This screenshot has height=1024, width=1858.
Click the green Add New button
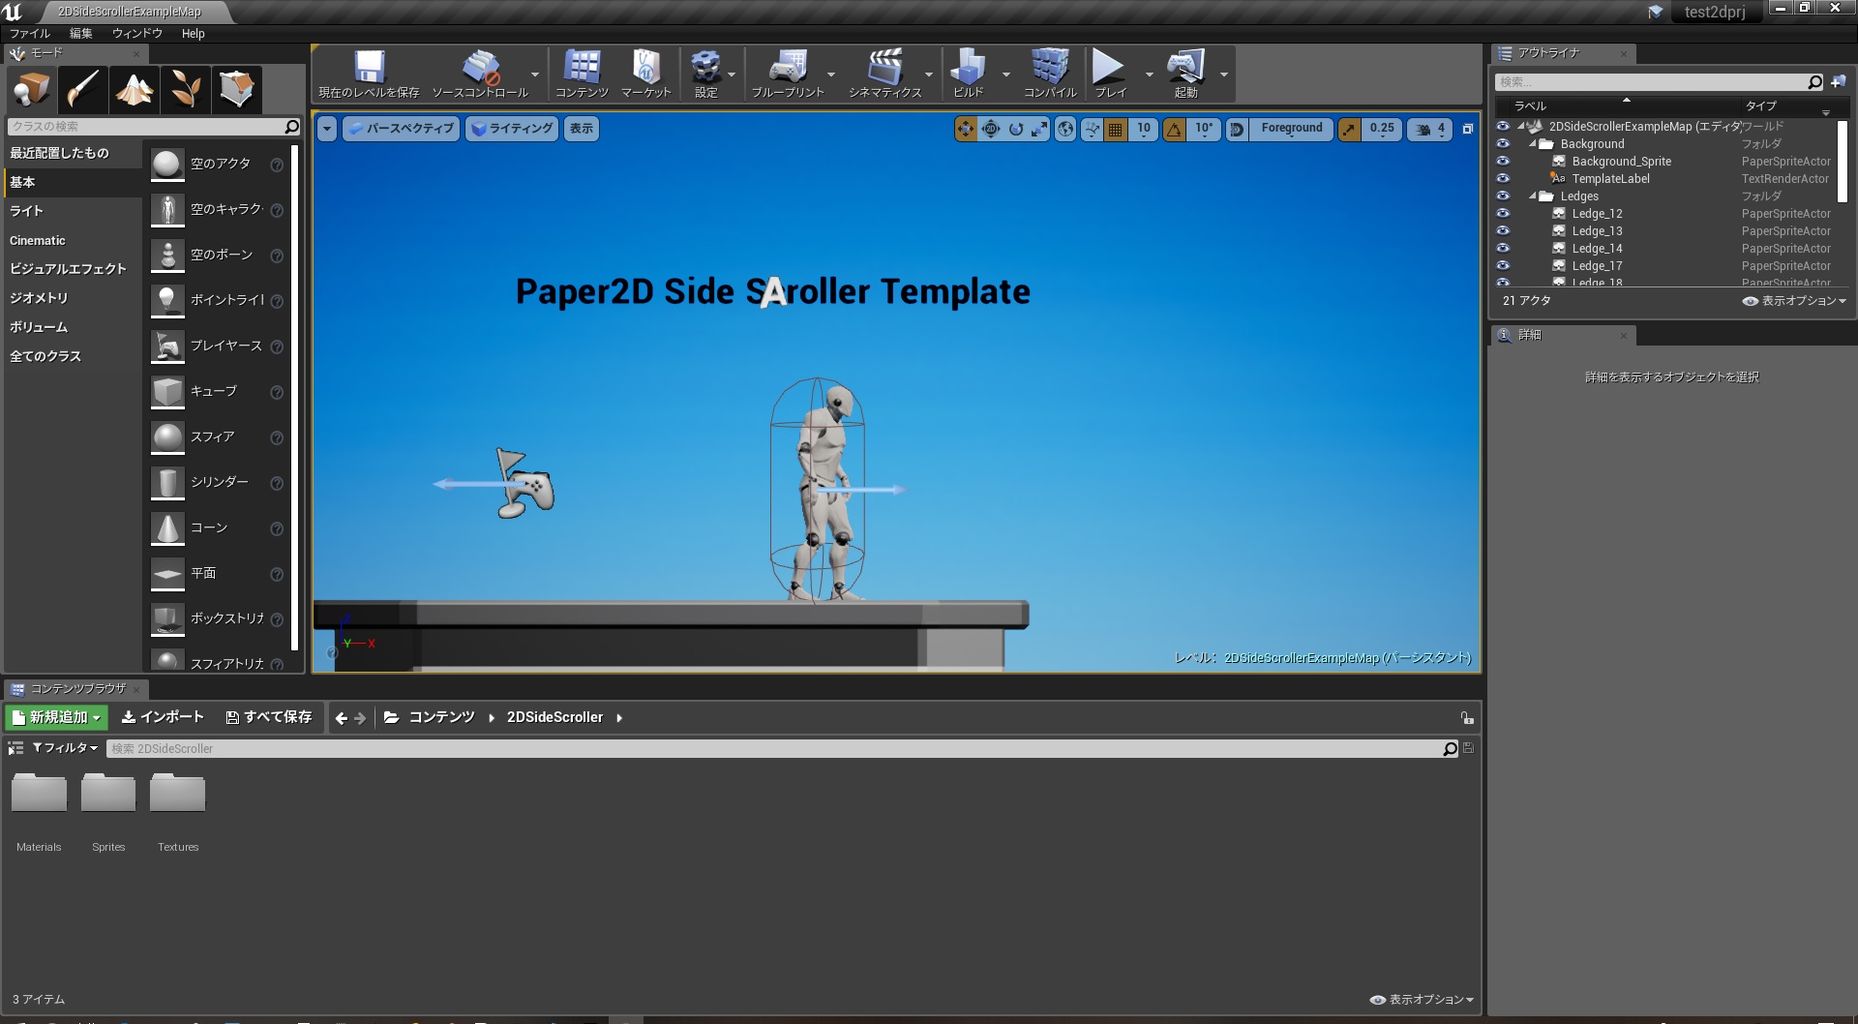[x=57, y=717]
